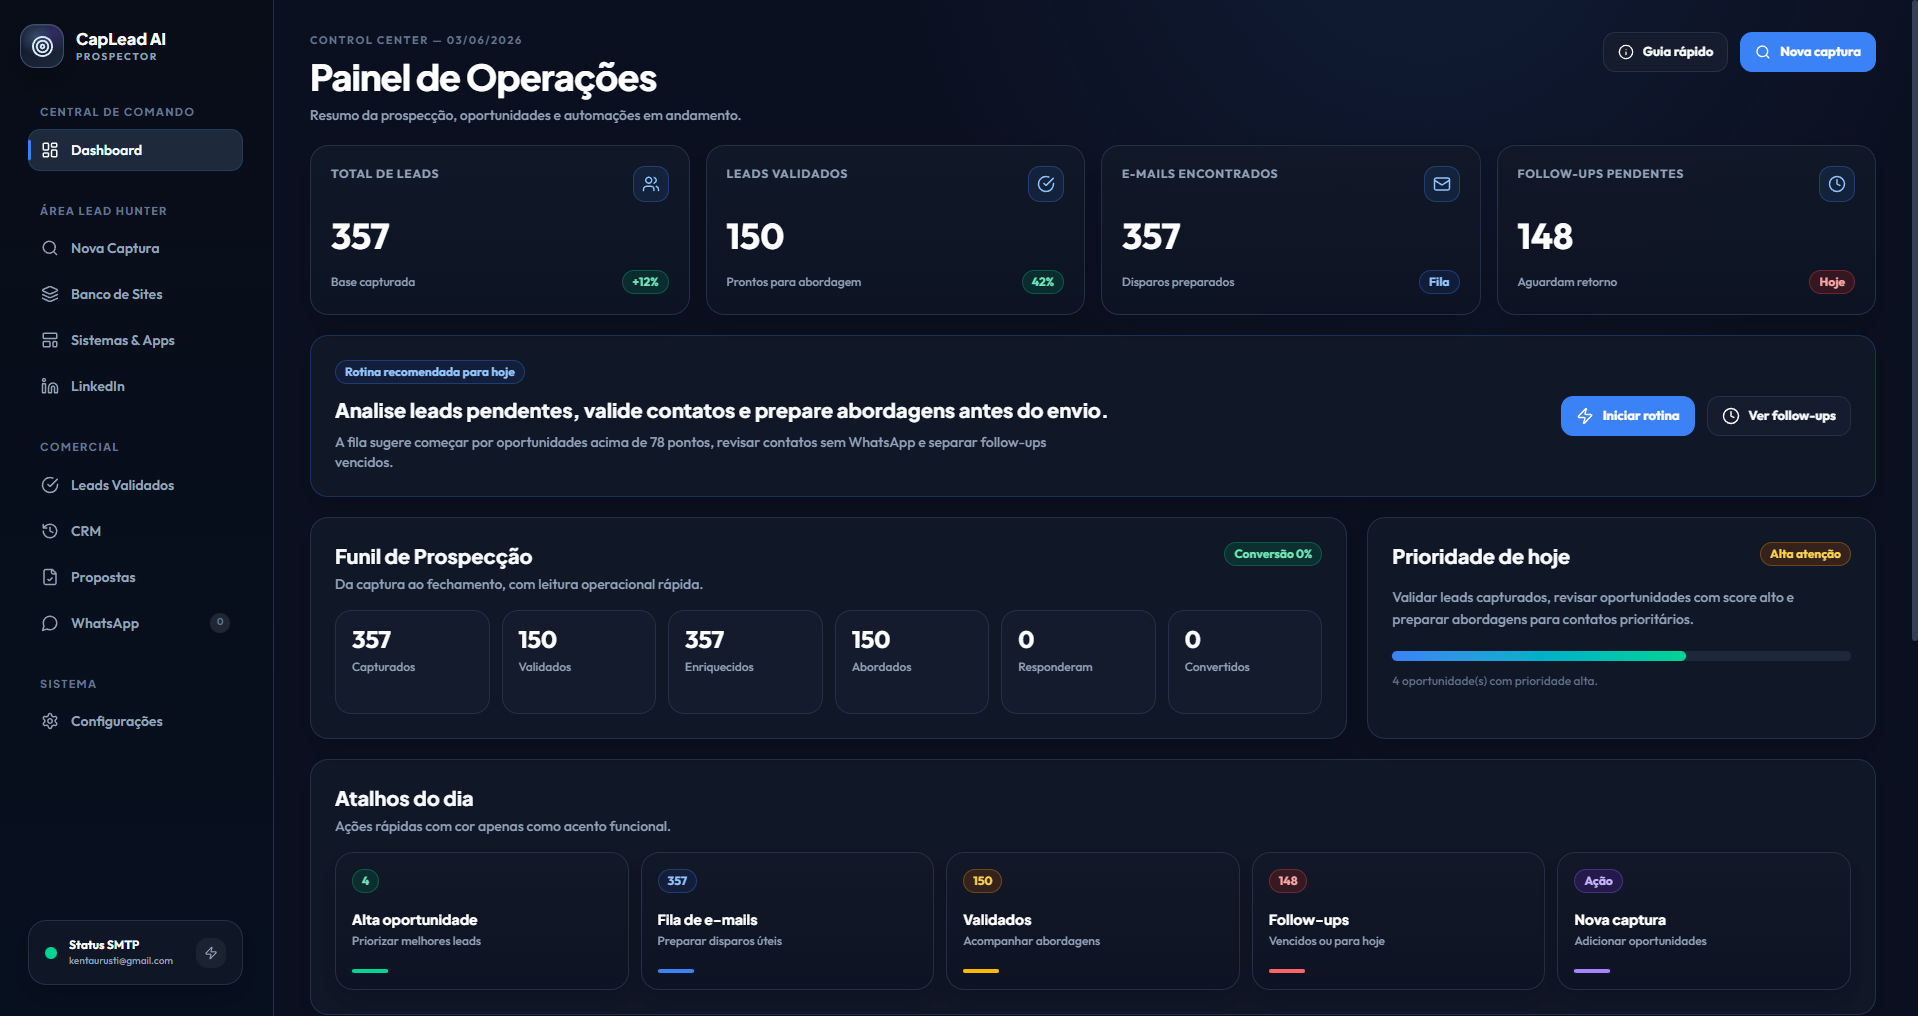Click the WhatsApp chat bubble icon

click(x=50, y=623)
